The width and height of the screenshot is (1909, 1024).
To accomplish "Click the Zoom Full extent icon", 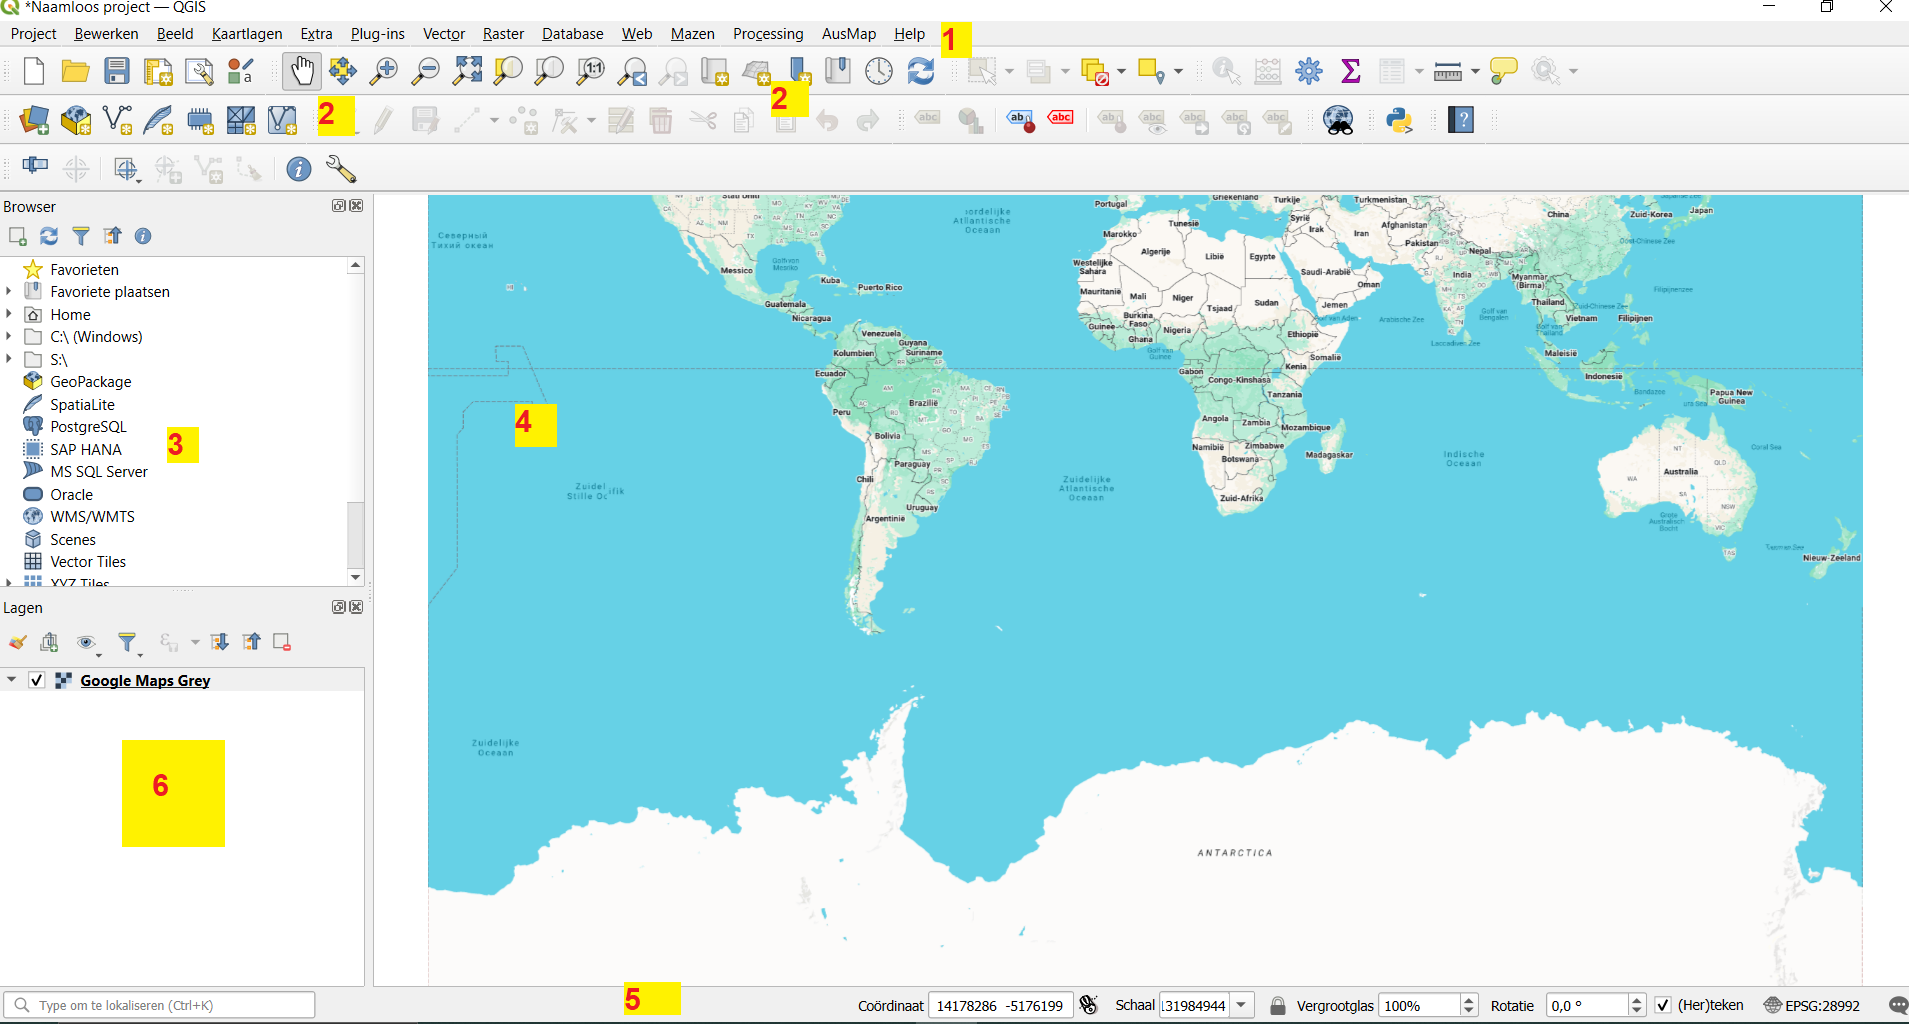I will (467, 71).
